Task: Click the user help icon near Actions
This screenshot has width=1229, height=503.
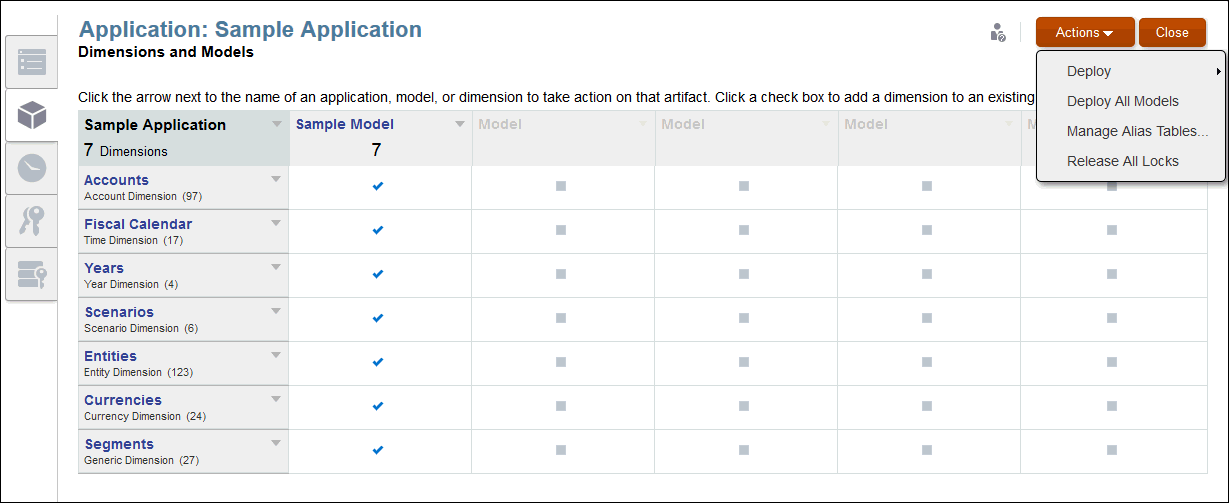Action: click(x=997, y=33)
